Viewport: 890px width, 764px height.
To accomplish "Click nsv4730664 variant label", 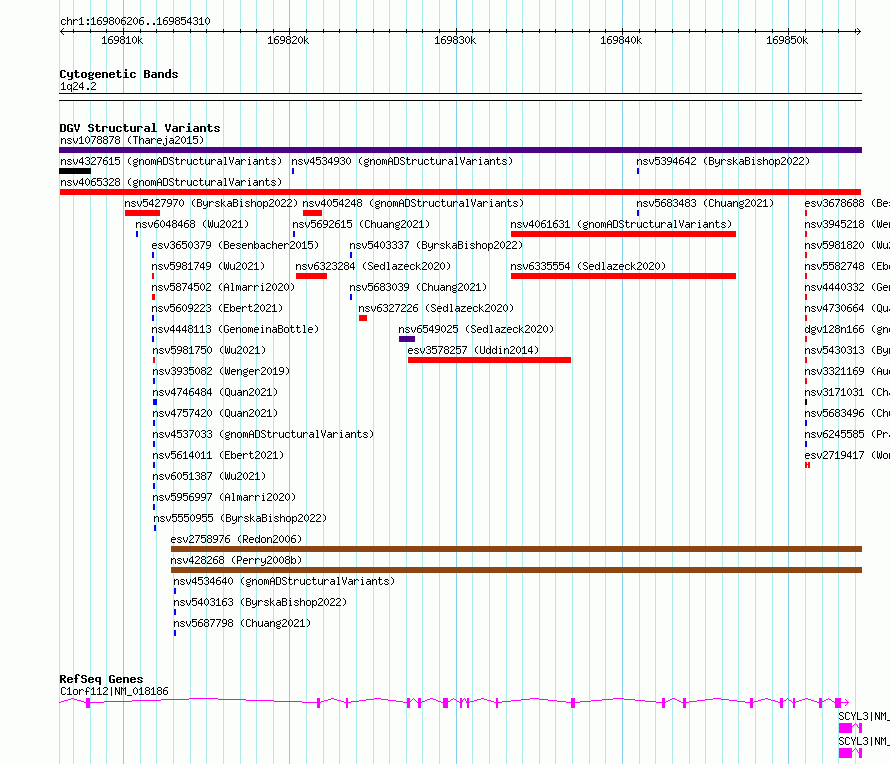I will click(847, 308).
